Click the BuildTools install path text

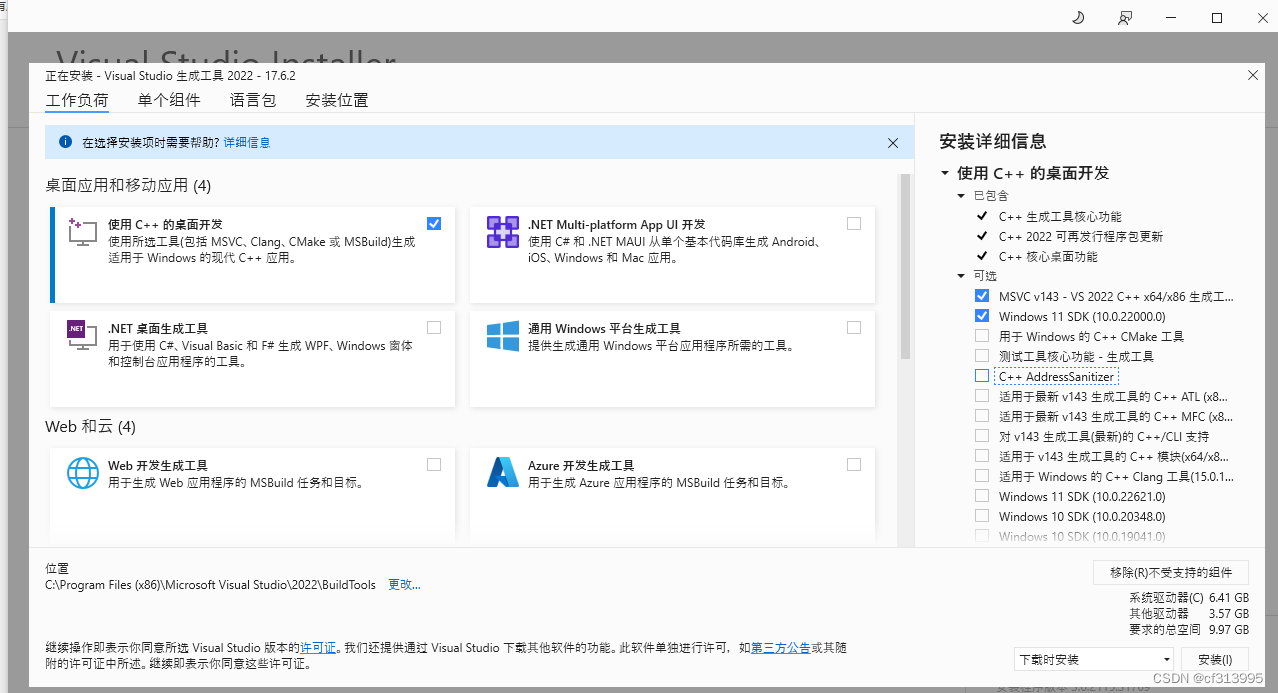[x=210, y=585]
